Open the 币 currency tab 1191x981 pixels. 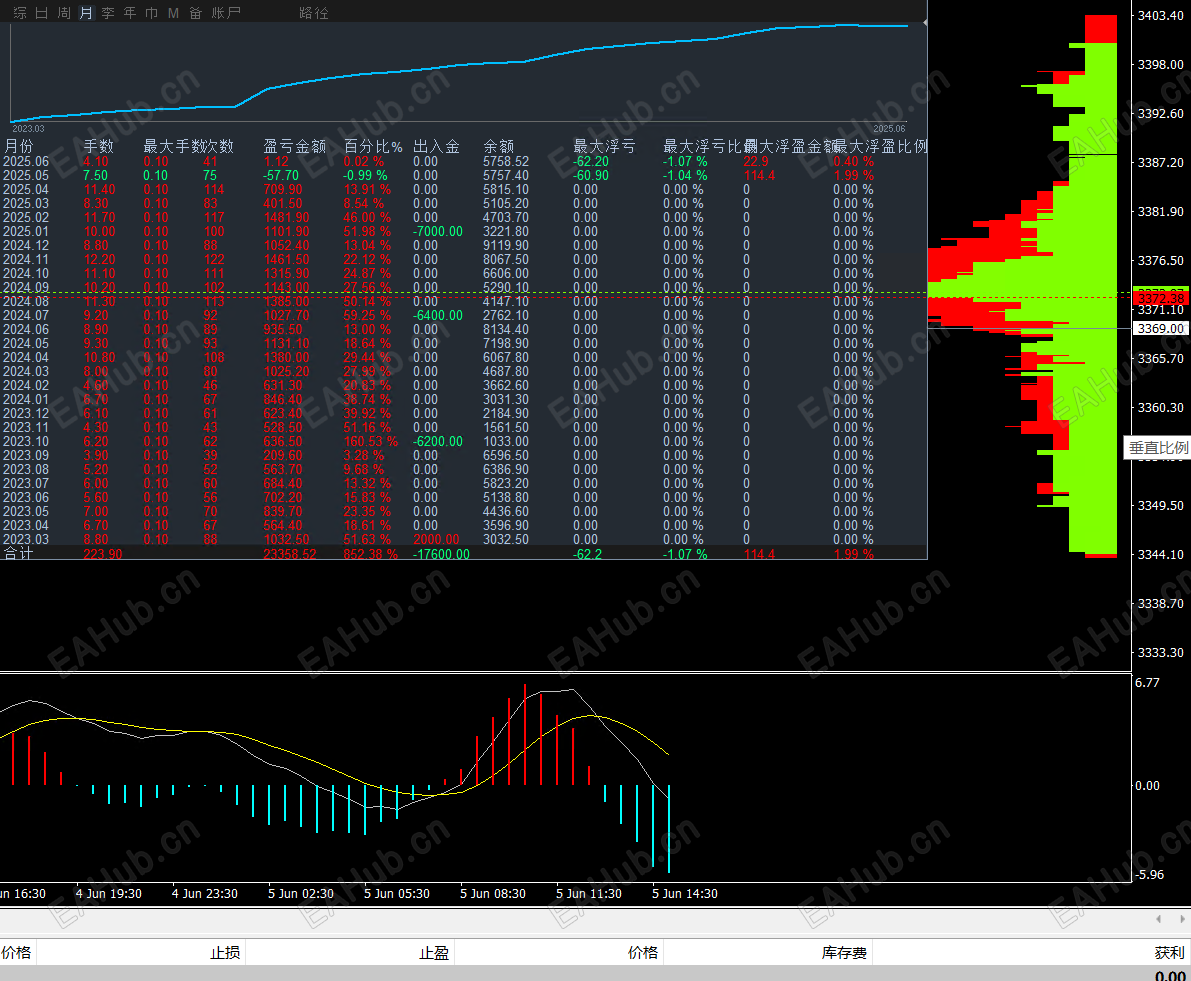click(x=152, y=13)
